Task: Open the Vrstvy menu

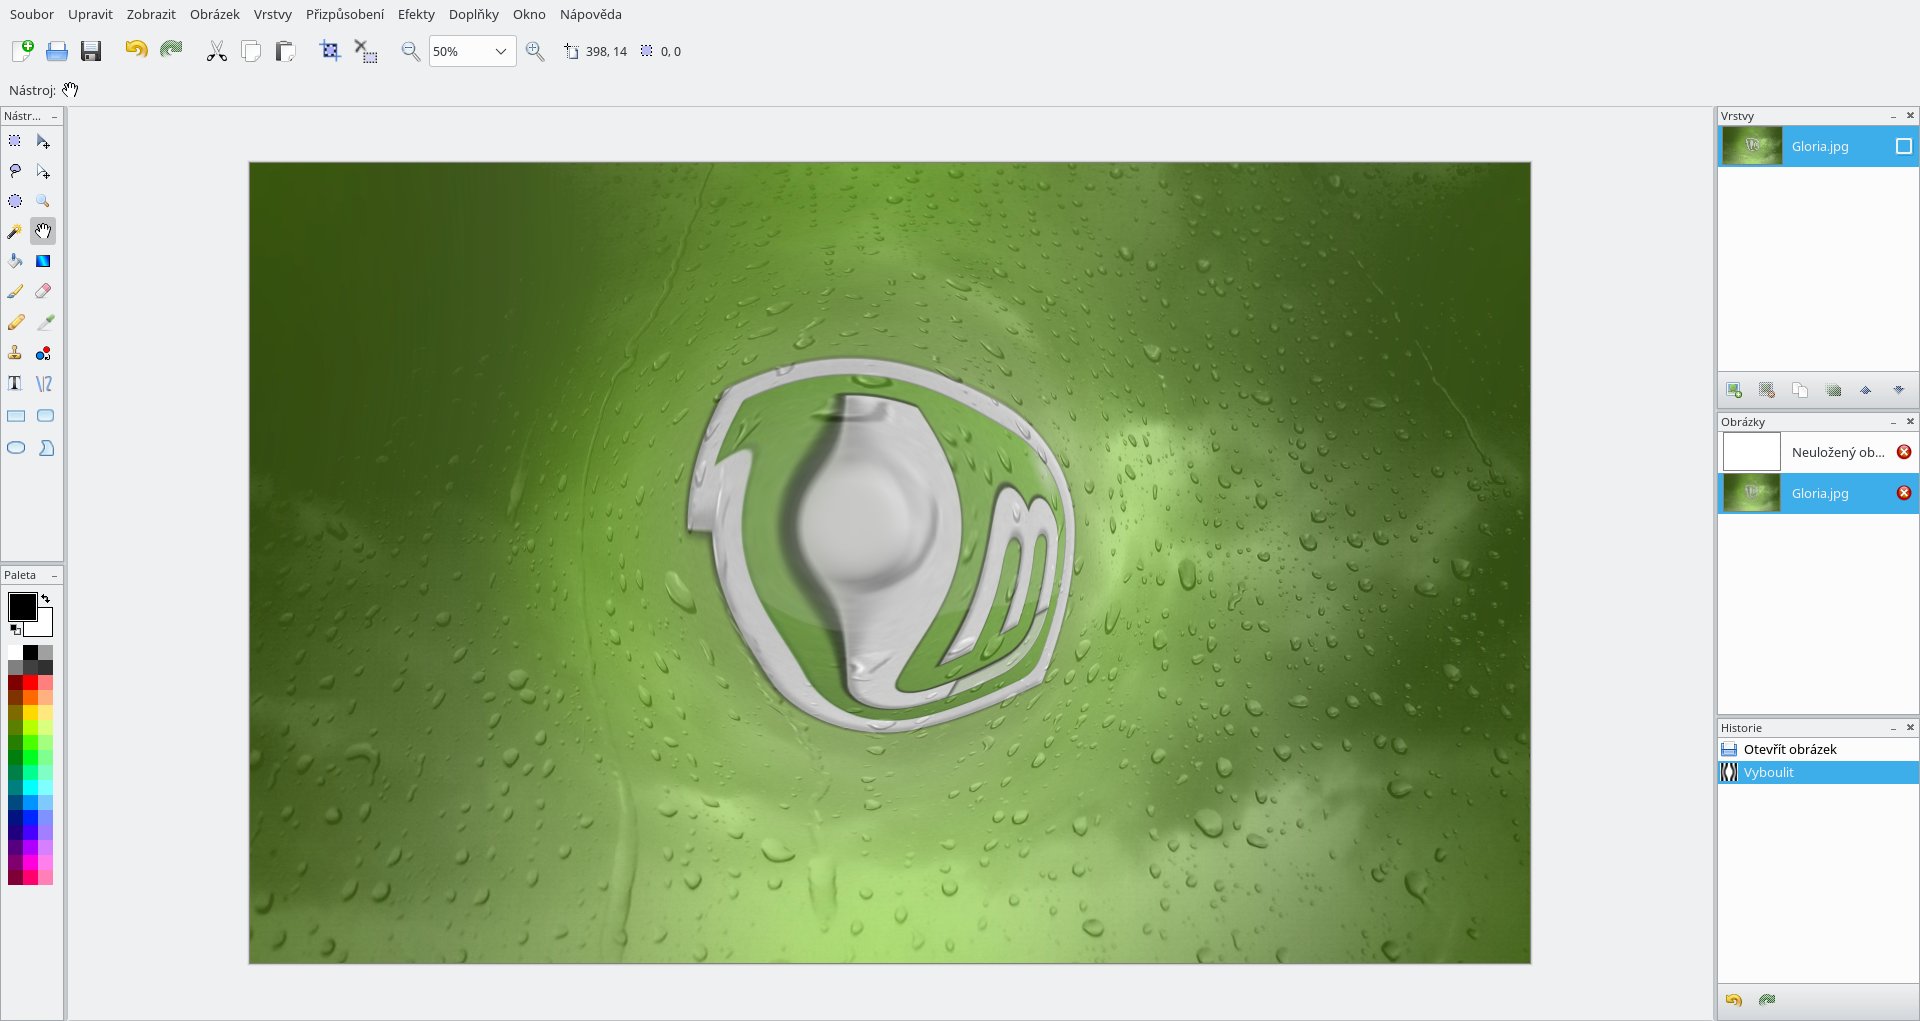Action: [x=273, y=14]
